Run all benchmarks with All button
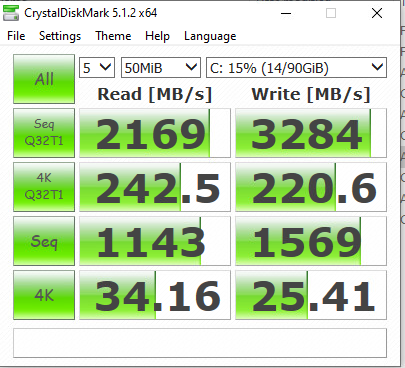The image size is (405, 368). 44,79
